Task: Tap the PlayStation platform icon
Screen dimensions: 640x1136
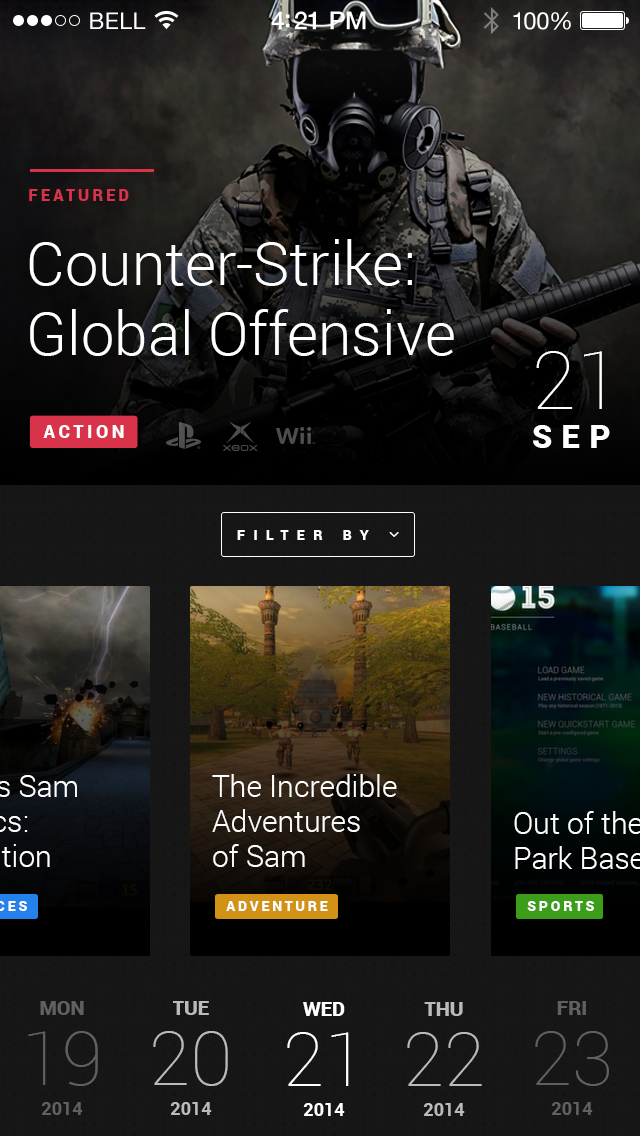Action: (183, 435)
